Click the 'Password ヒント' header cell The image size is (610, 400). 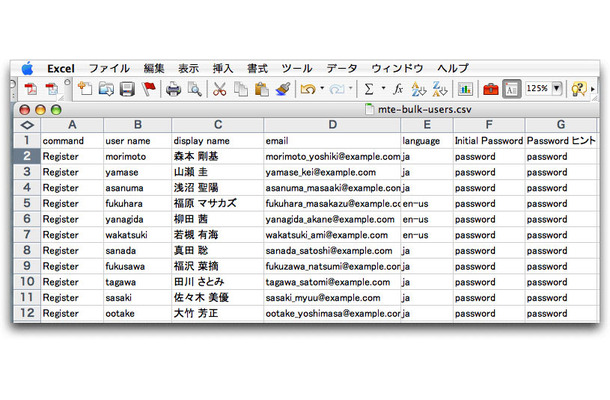[561, 141]
